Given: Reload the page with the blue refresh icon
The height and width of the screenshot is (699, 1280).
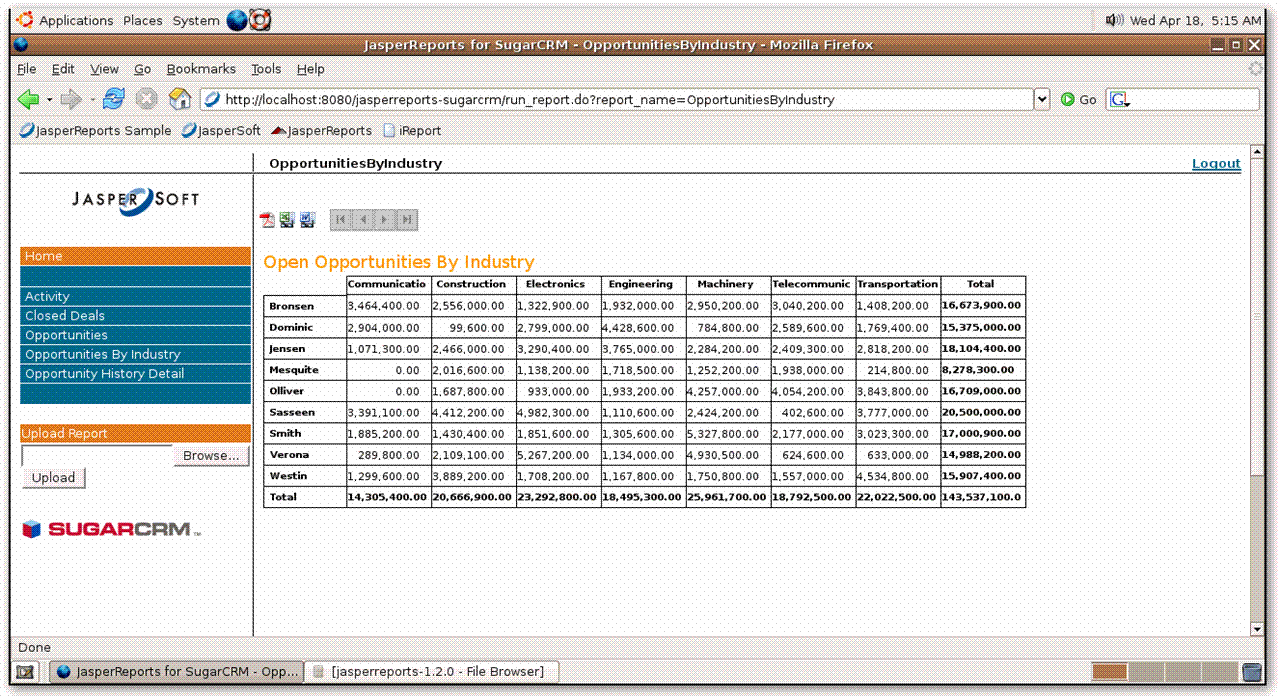Looking at the screenshot, I should tap(114, 99).
